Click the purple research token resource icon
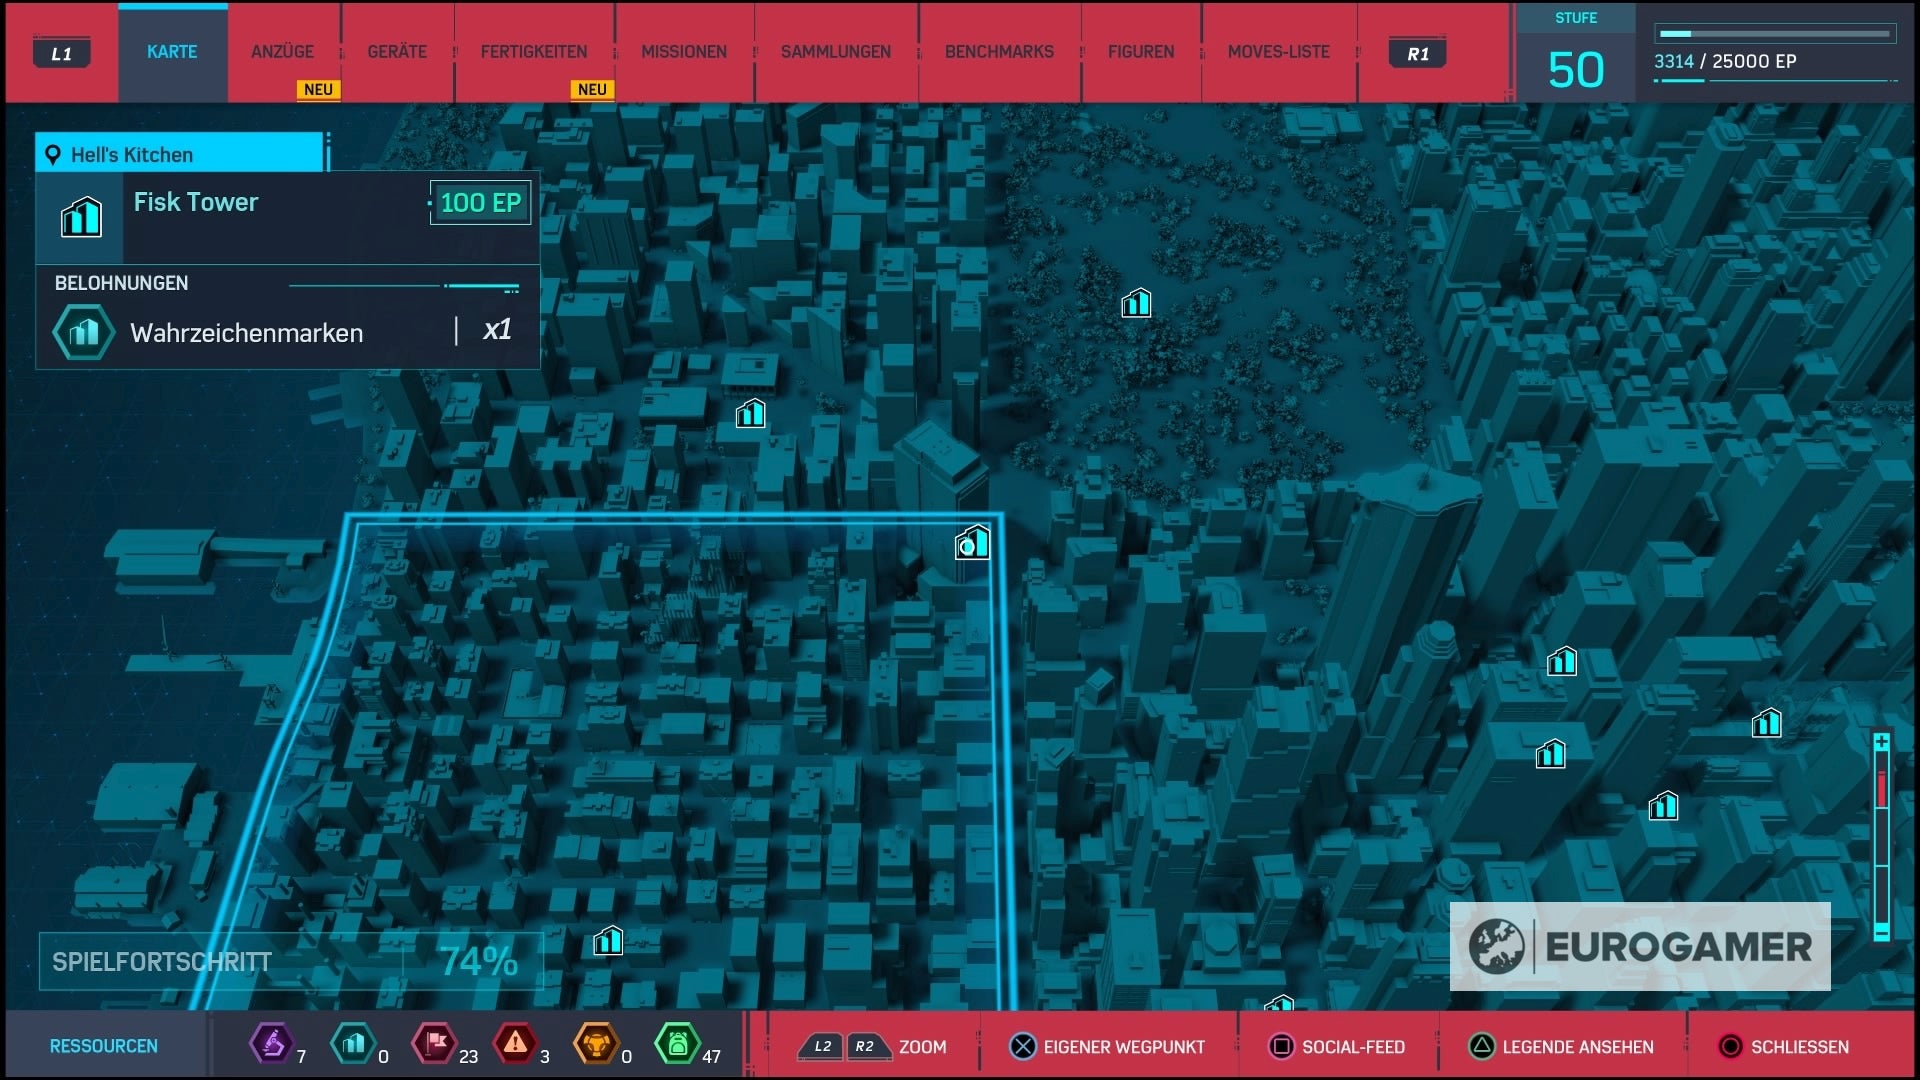The image size is (1920, 1080). tap(271, 1044)
